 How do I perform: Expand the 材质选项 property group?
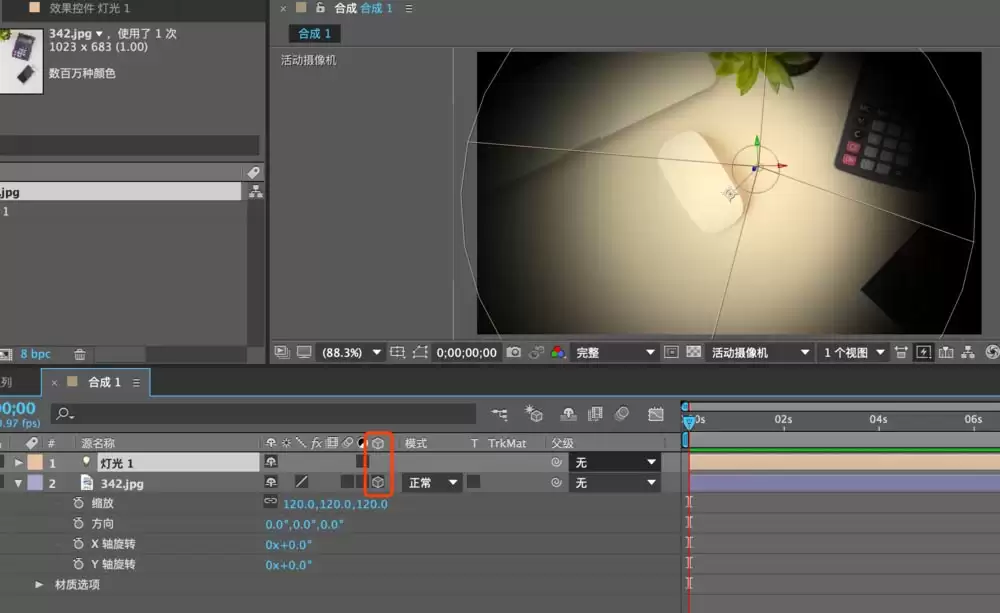coord(39,584)
